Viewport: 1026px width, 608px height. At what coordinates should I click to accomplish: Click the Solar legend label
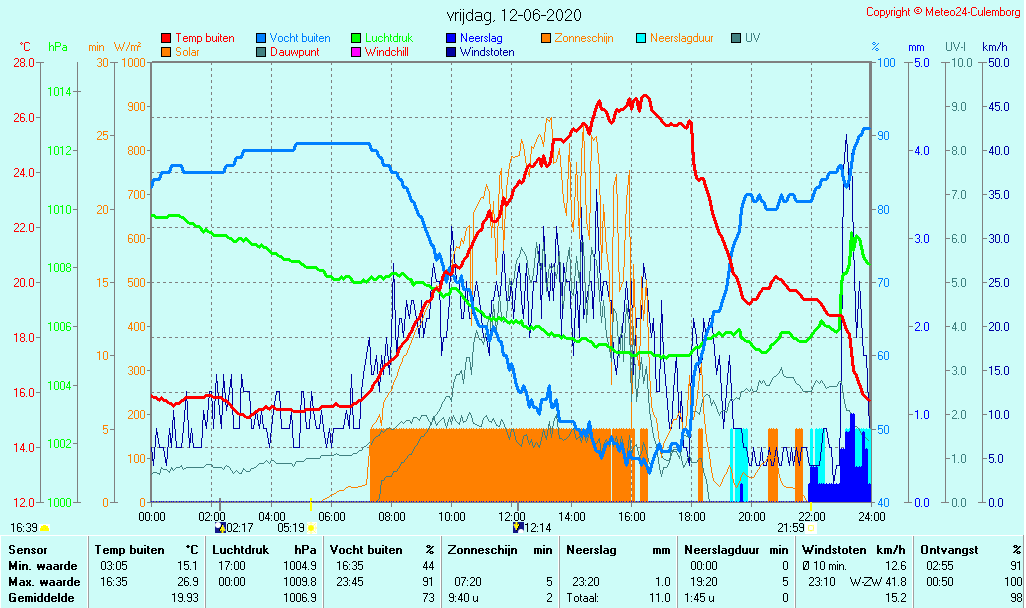click(x=188, y=52)
